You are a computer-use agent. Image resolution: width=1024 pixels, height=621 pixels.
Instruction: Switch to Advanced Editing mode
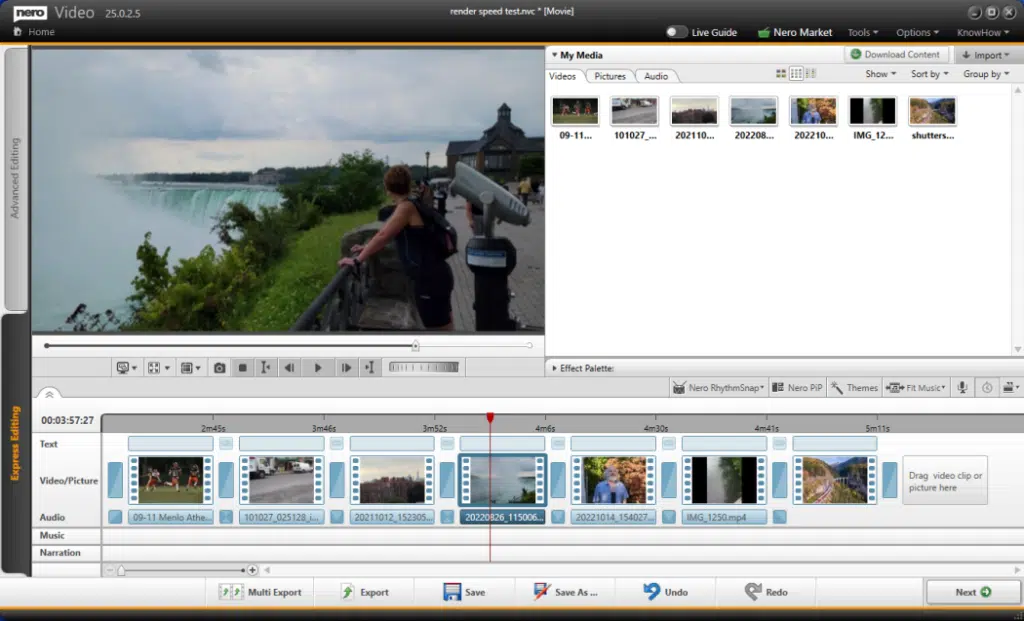click(x=16, y=178)
